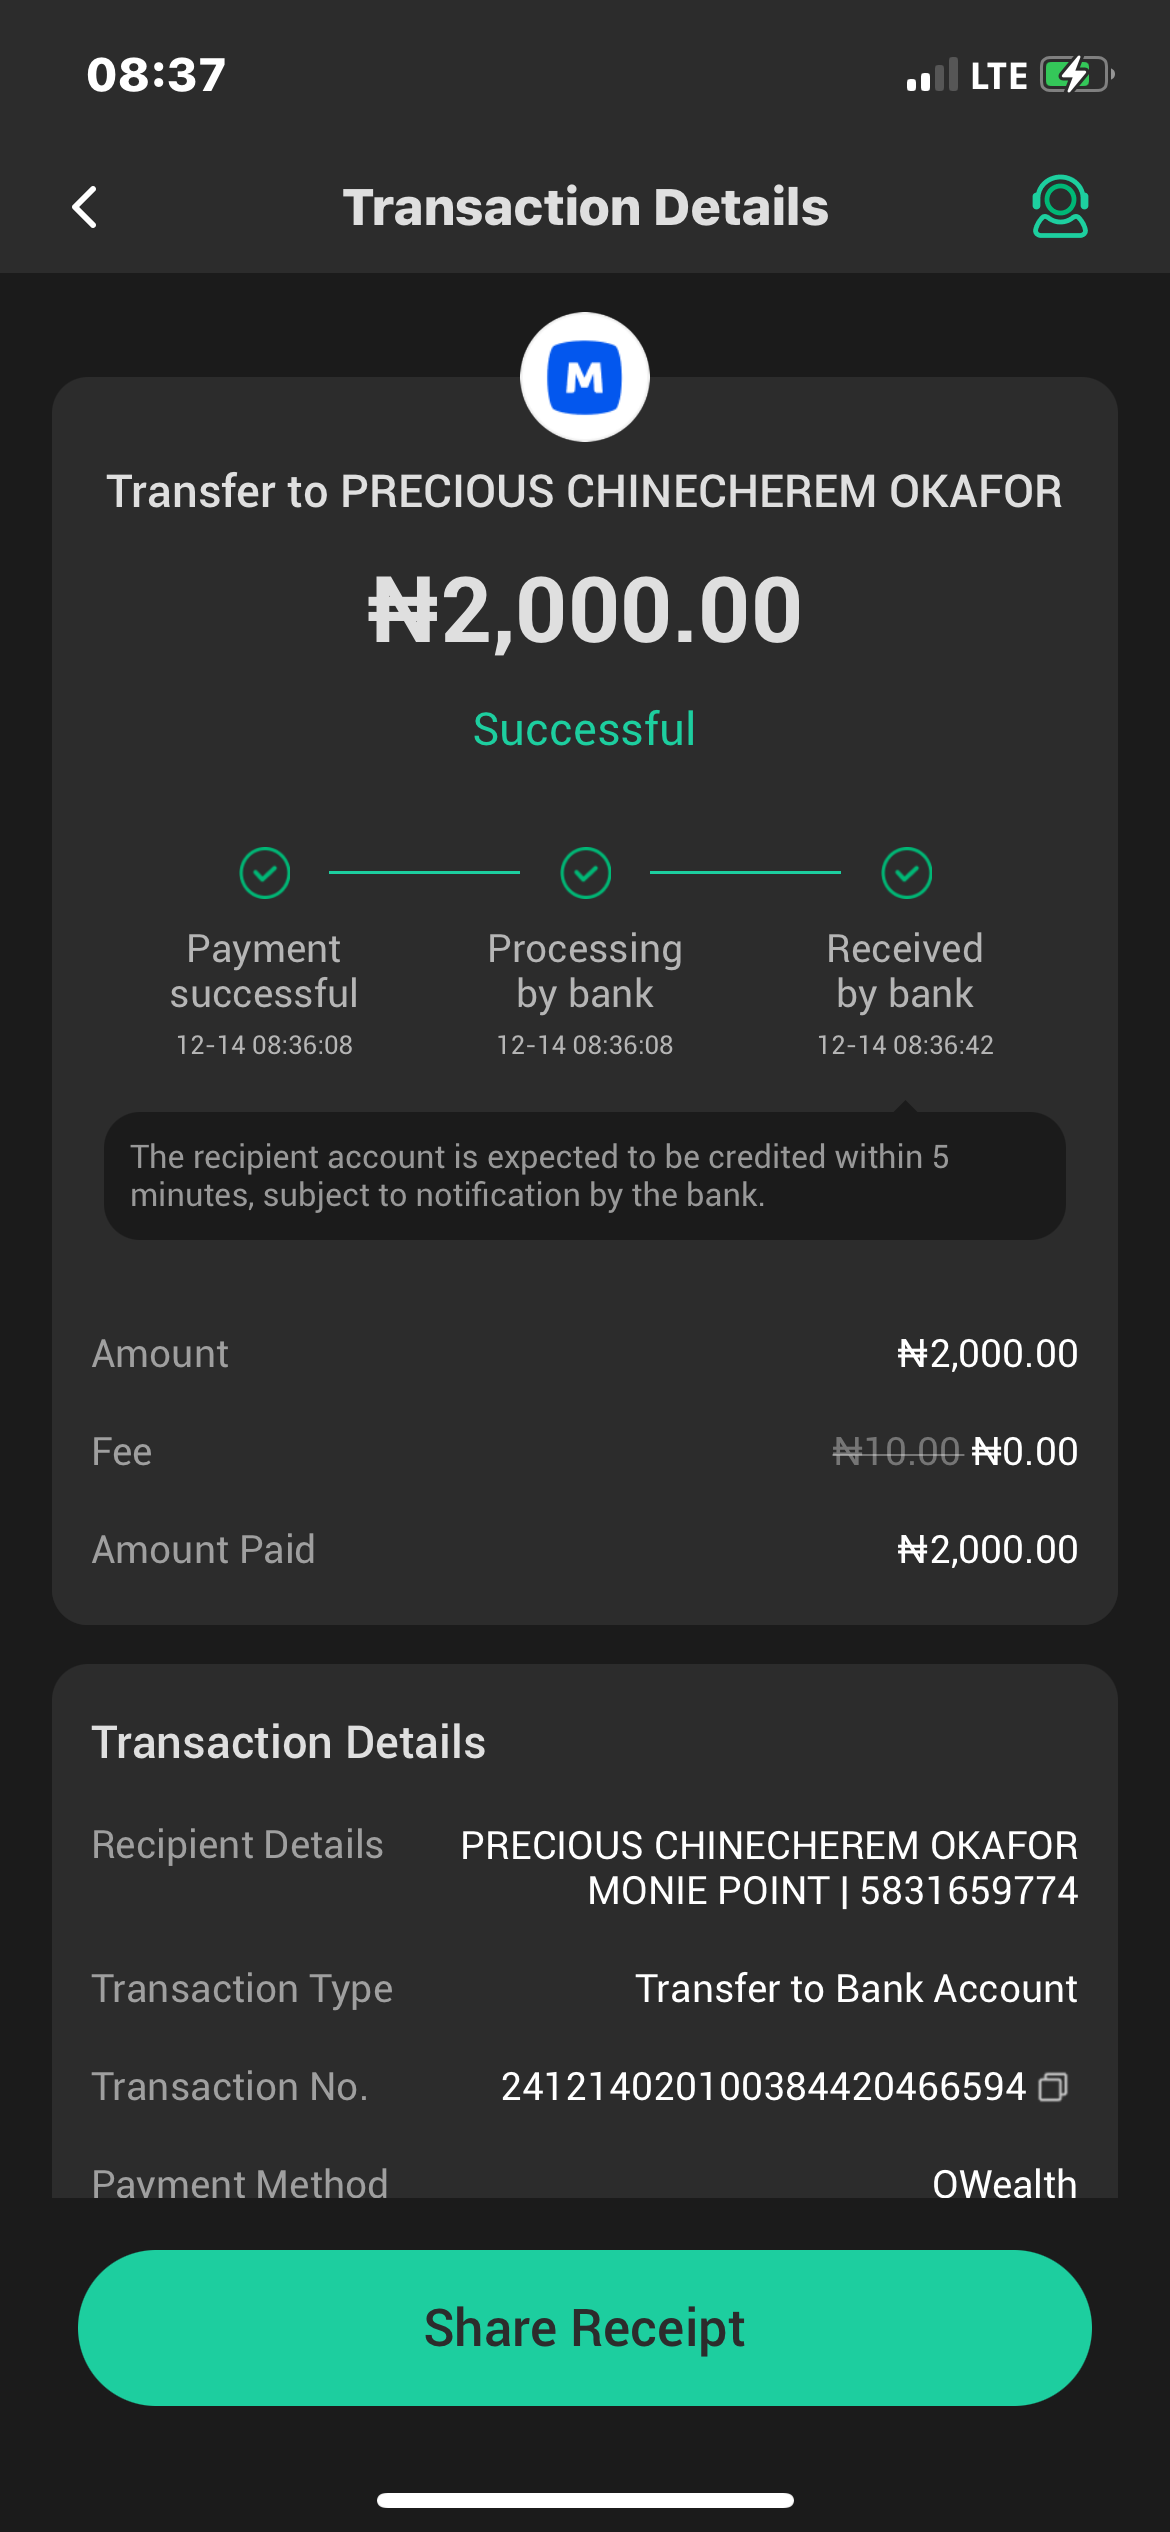This screenshot has height=2532, width=1170.
Task: Tap the Amount Paid row
Action: tap(585, 1549)
